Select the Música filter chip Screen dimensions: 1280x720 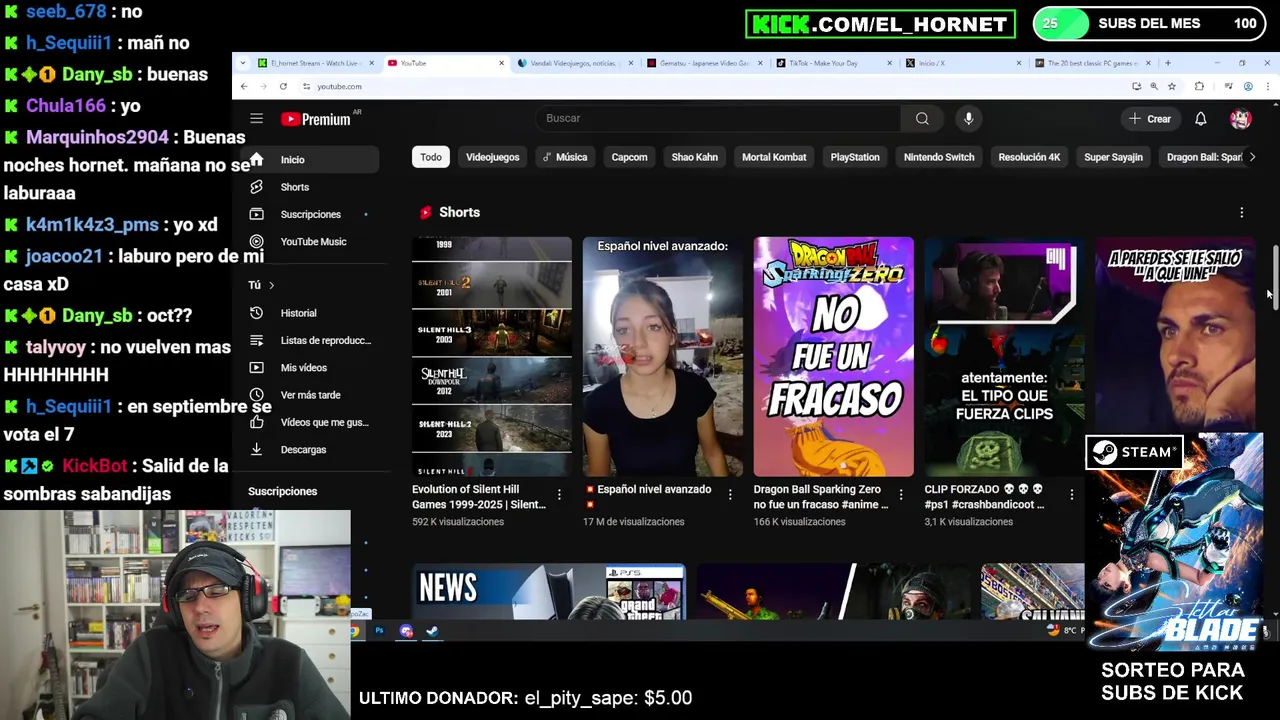565,157
